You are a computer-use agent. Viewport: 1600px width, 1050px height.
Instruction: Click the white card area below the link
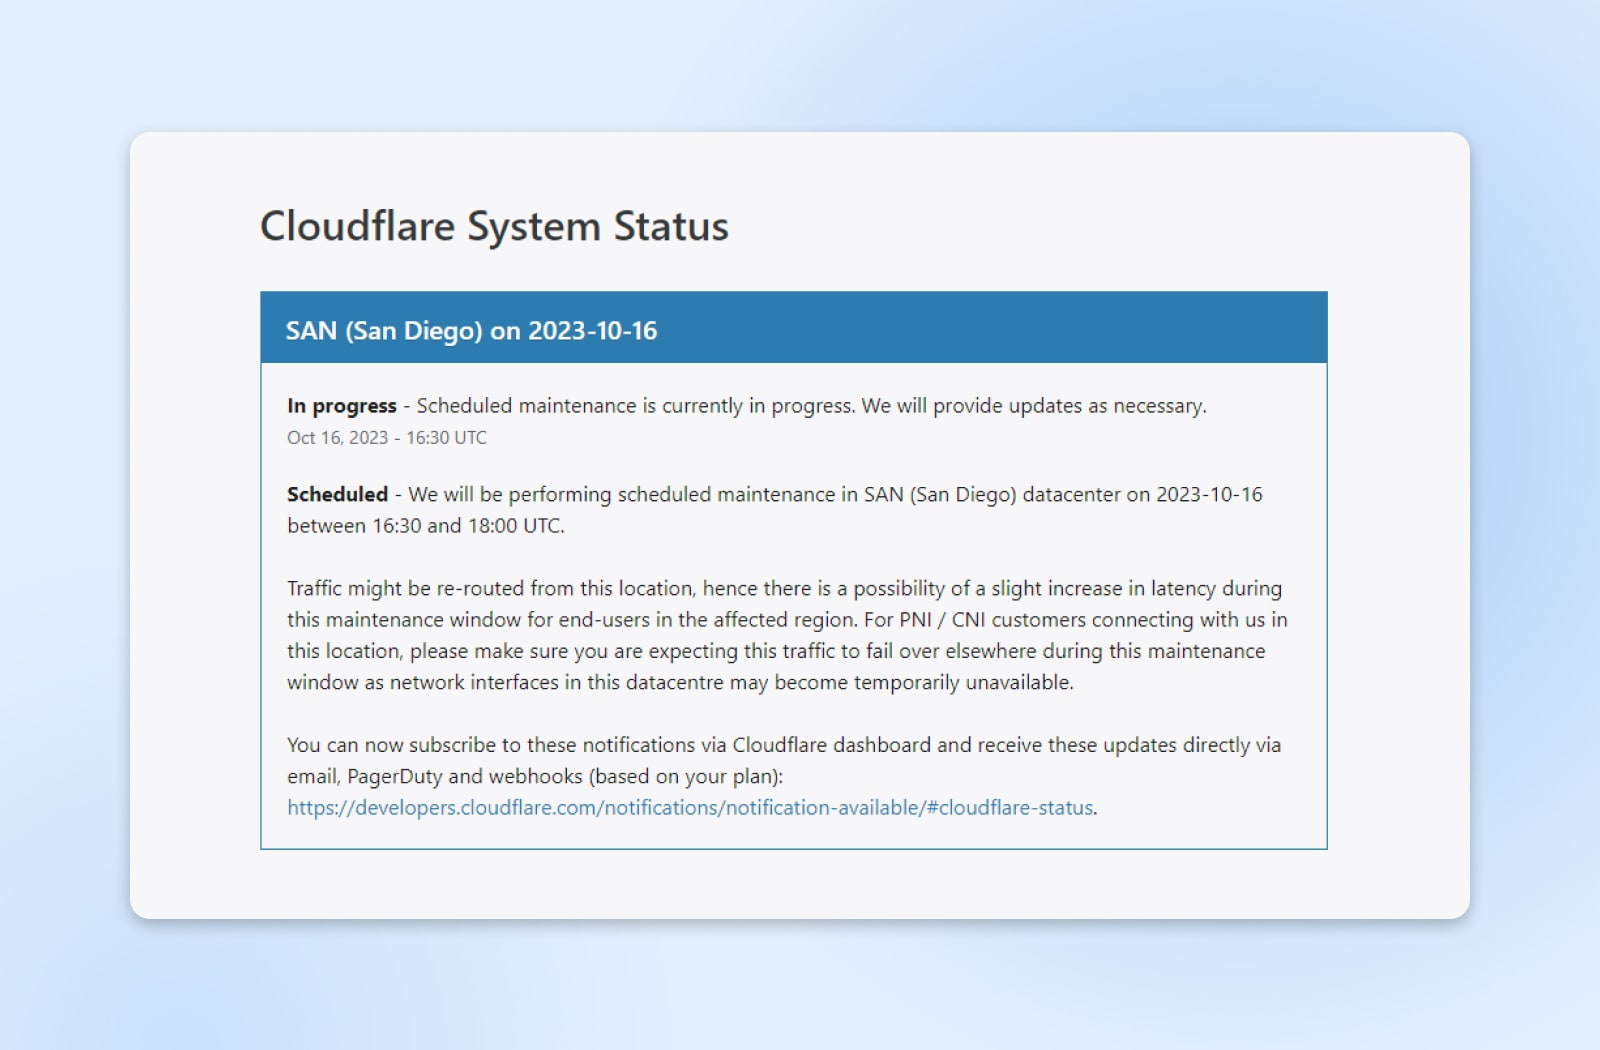[795, 880]
